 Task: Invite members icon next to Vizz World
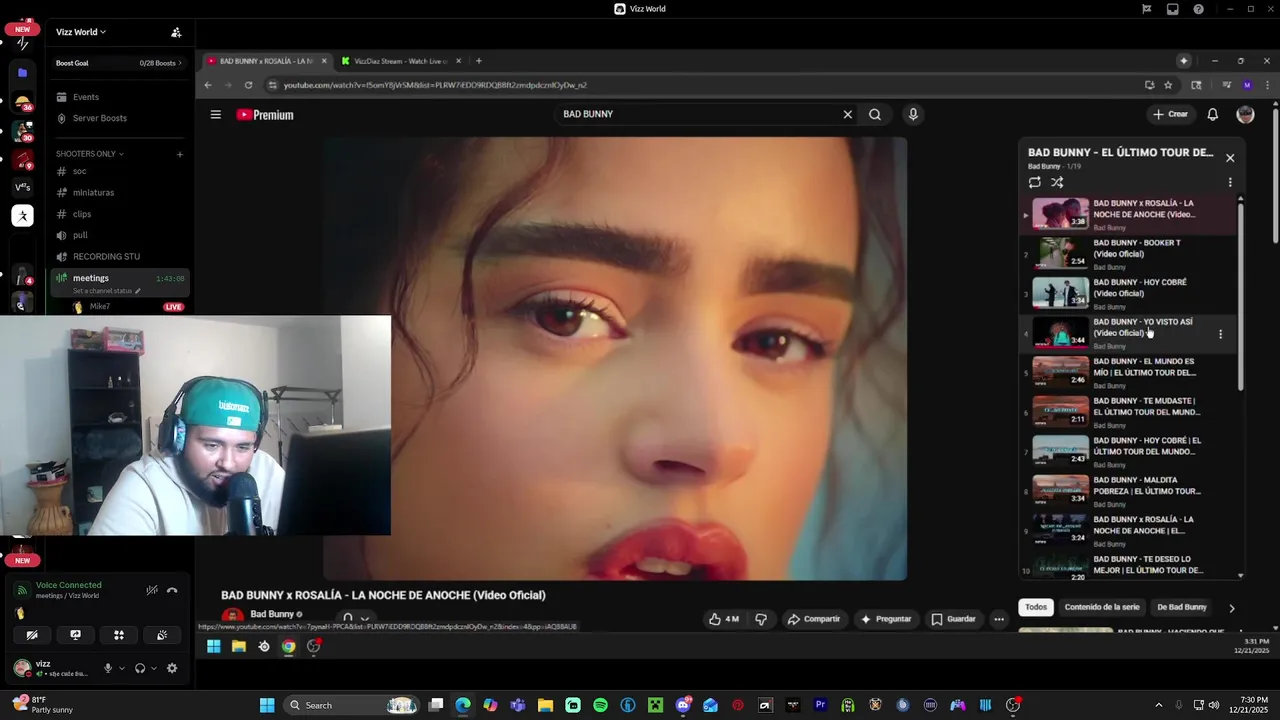coord(176,32)
